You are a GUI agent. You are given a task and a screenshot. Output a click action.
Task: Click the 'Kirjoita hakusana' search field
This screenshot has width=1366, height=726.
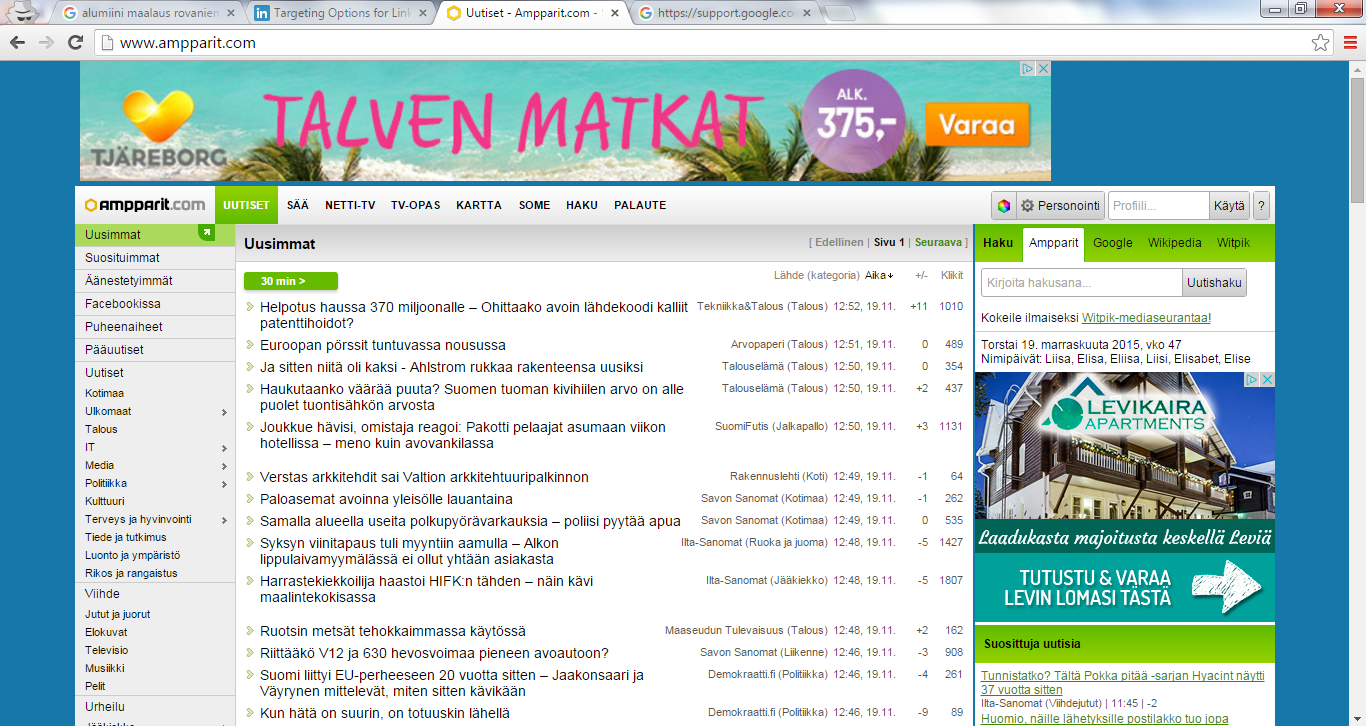pyautogui.click(x=1082, y=283)
